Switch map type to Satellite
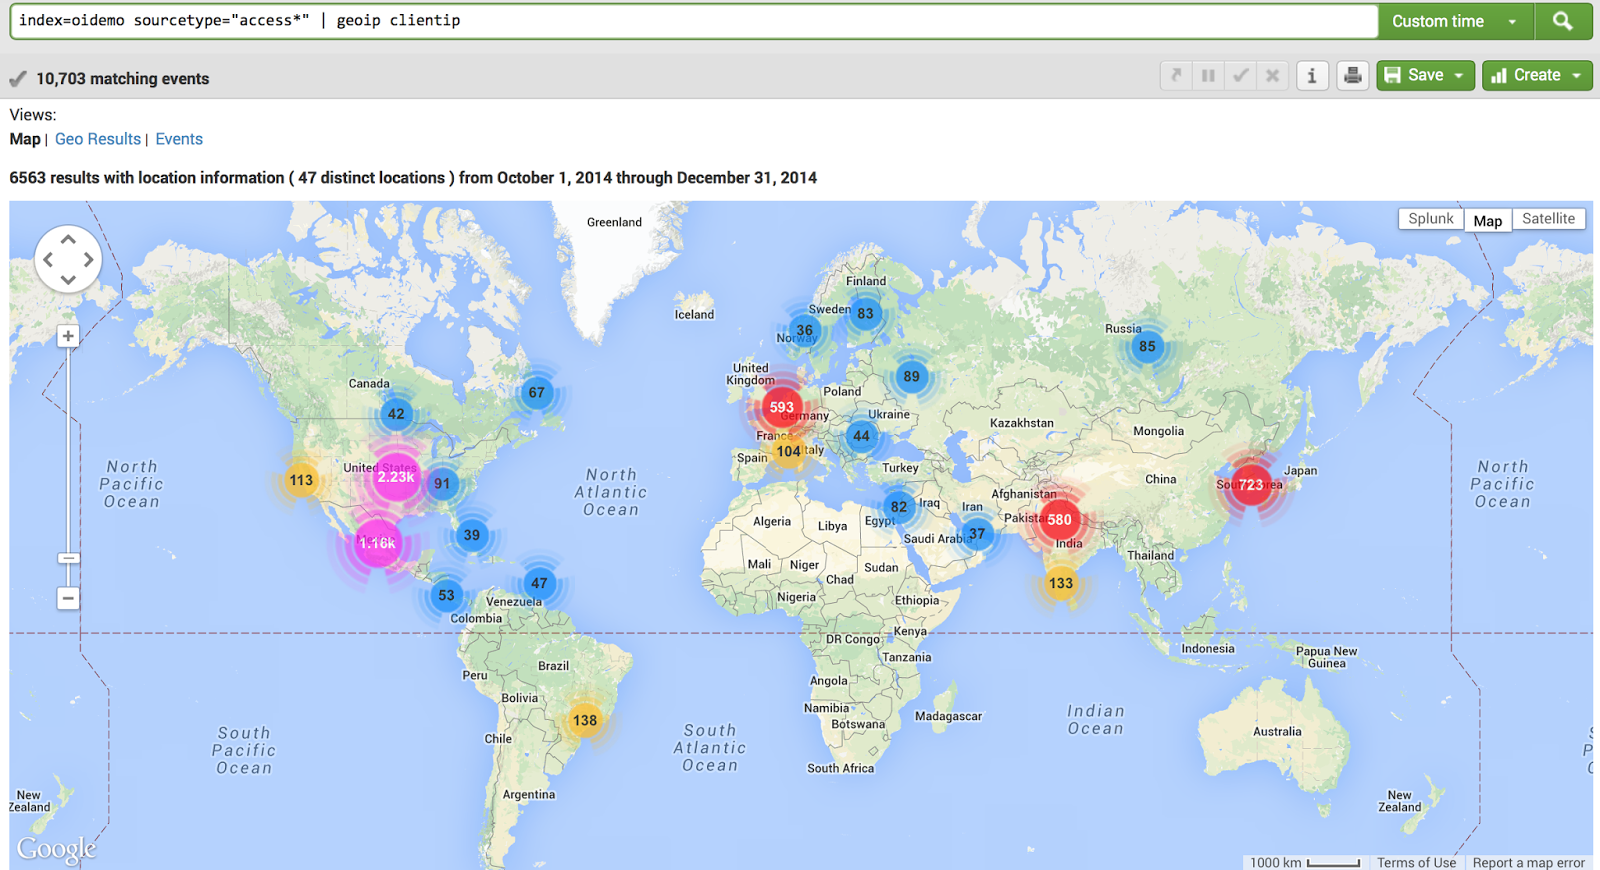This screenshot has height=870, width=1600. point(1549,219)
